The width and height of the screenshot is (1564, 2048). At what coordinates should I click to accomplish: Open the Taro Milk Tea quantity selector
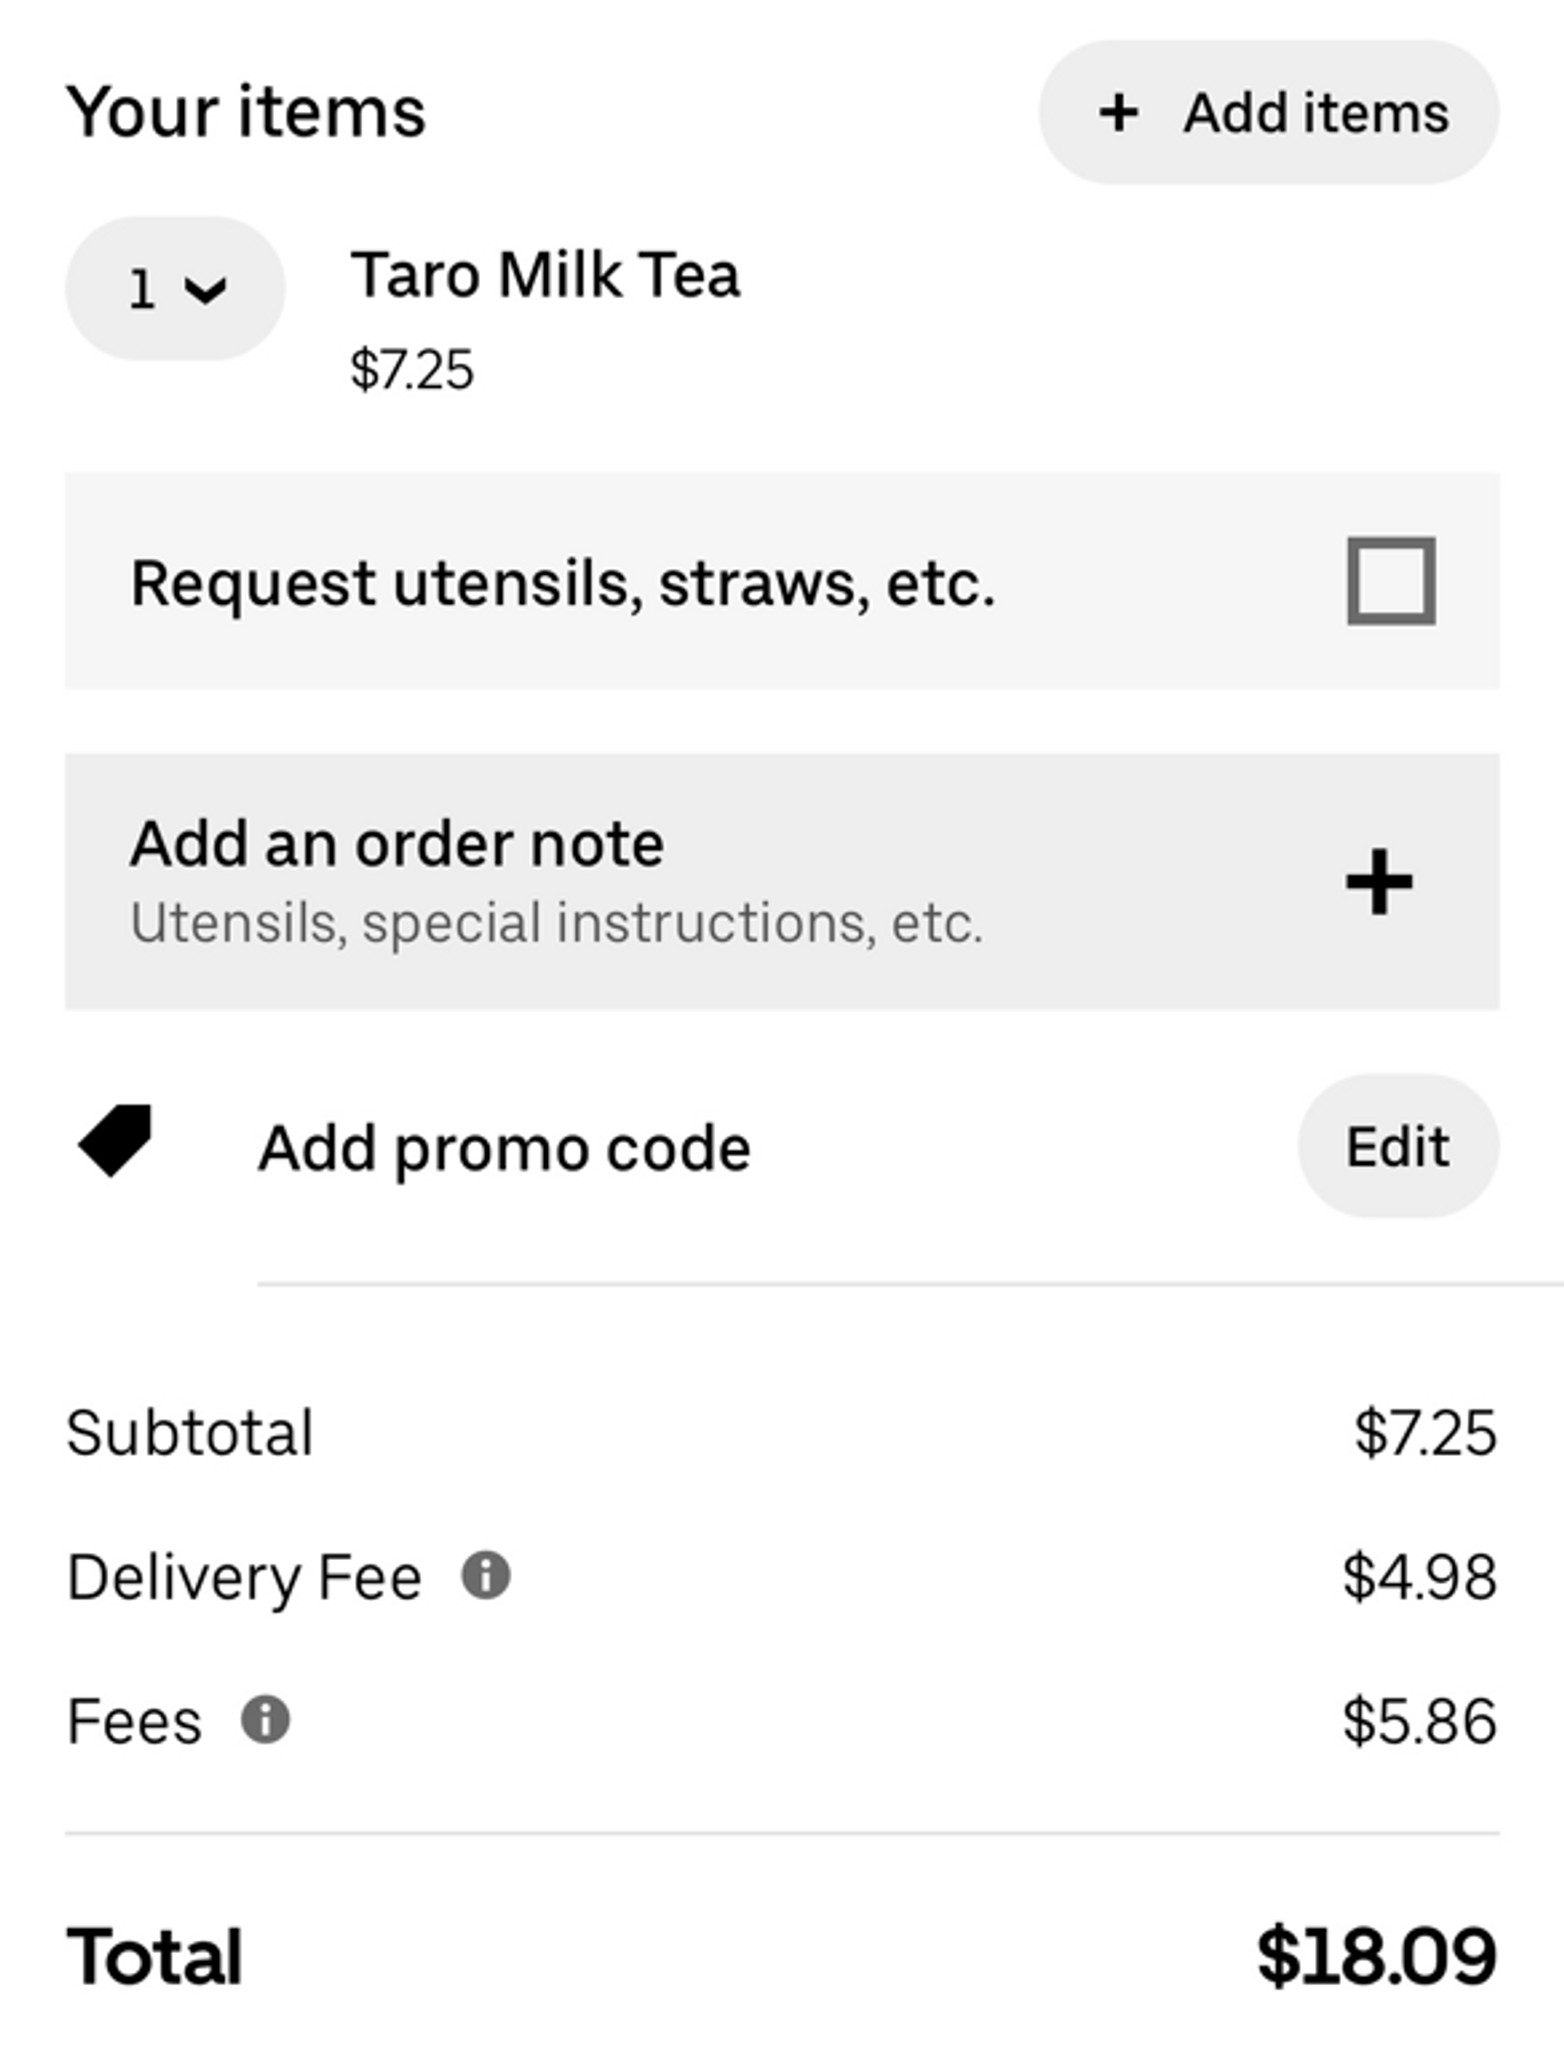point(175,288)
